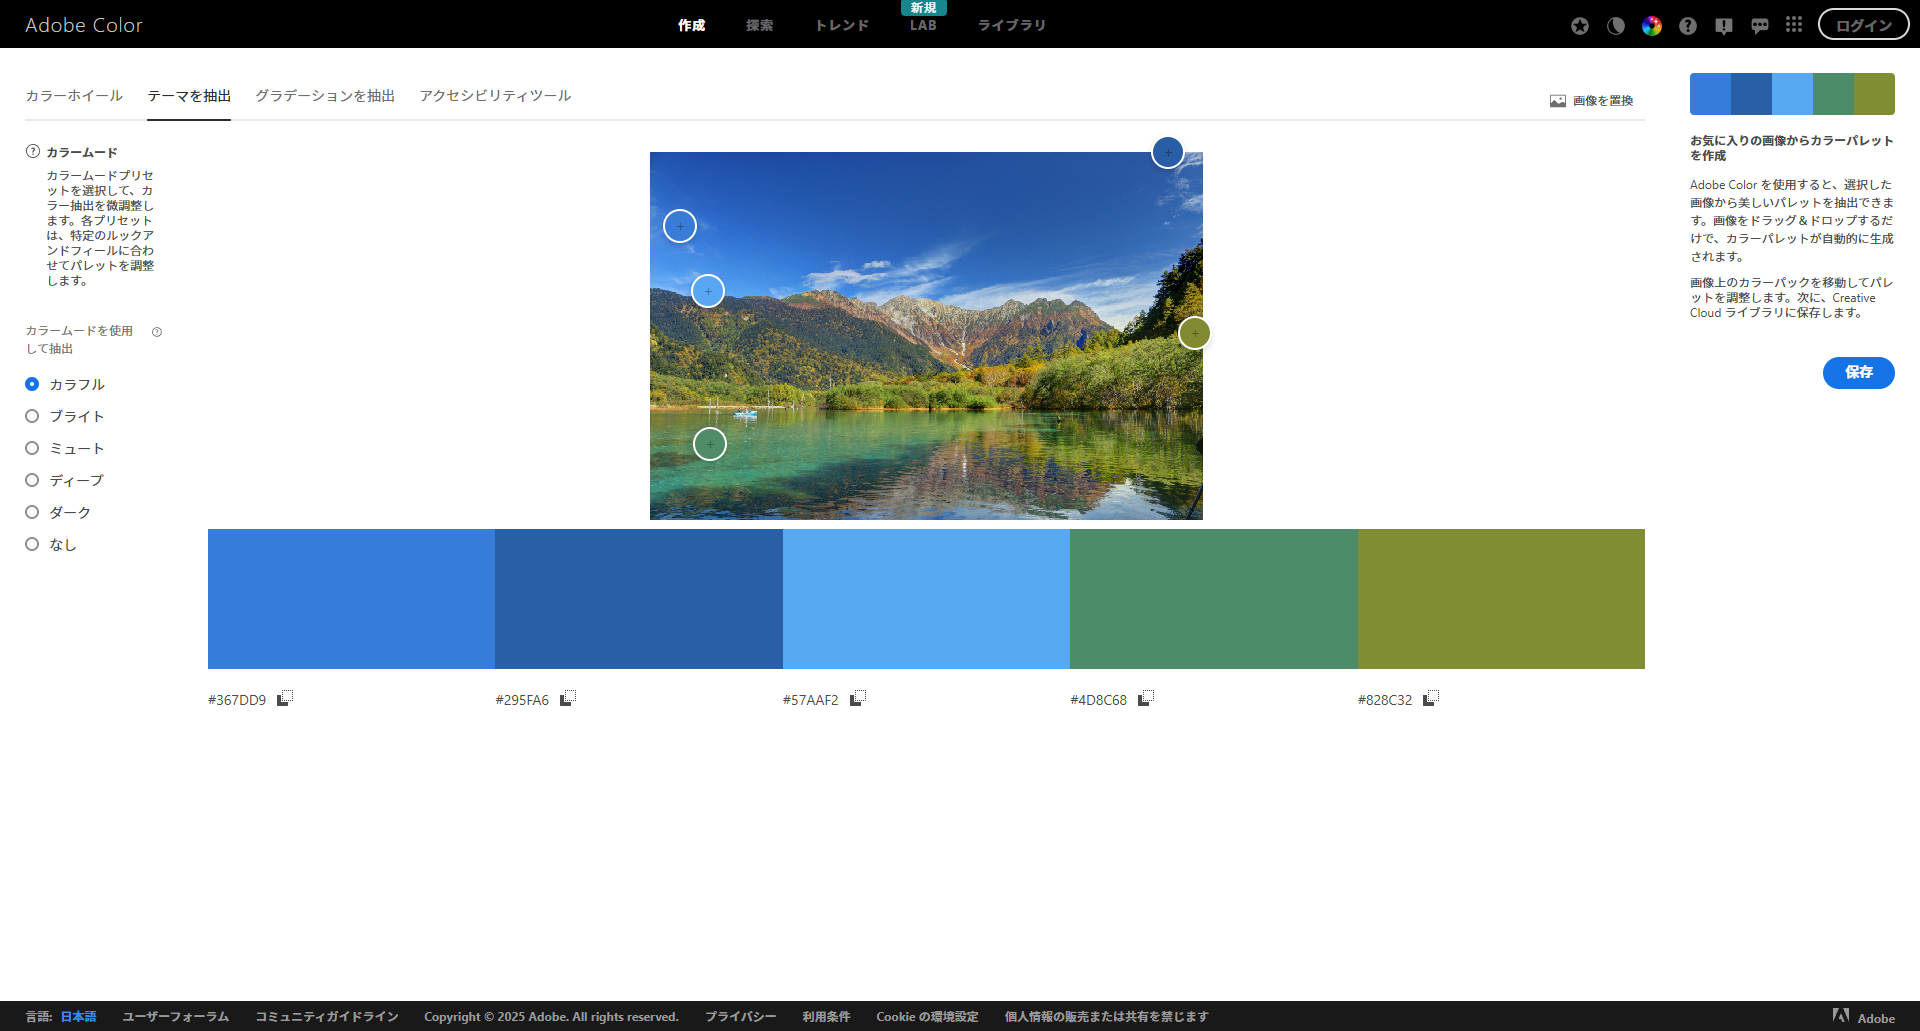Choose the ダーク color mood
Viewport: 1920px width, 1031px height.
tap(32, 512)
